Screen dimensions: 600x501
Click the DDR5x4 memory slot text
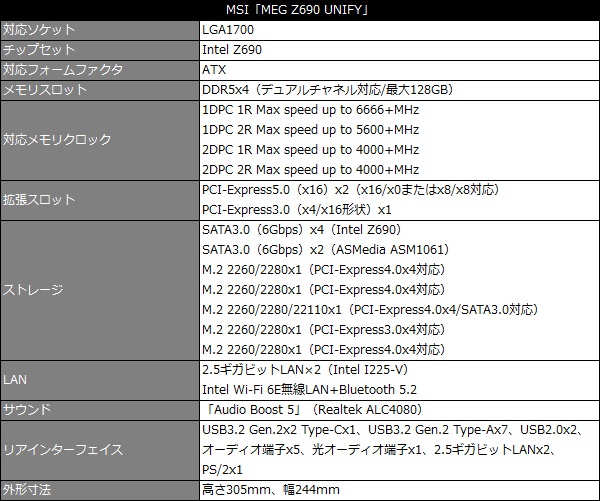pyautogui.click(x=328, y=90)
